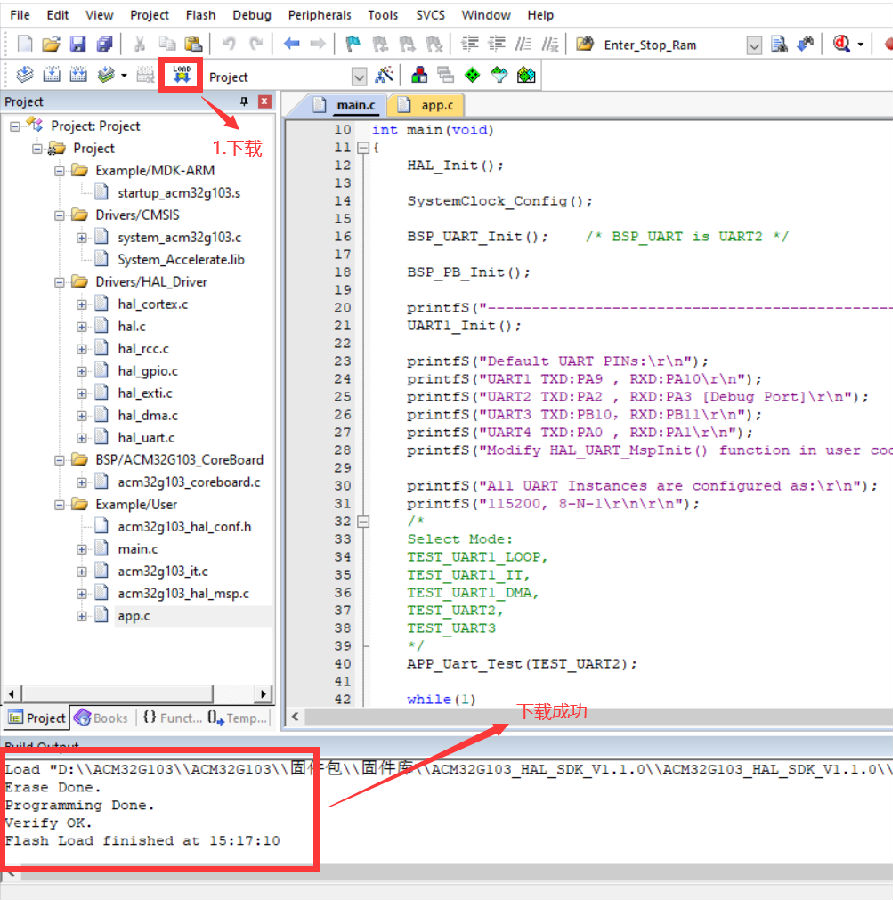
Task: Collapse the main function code fold
Action: pyautogui.click(x=362, y=148)
